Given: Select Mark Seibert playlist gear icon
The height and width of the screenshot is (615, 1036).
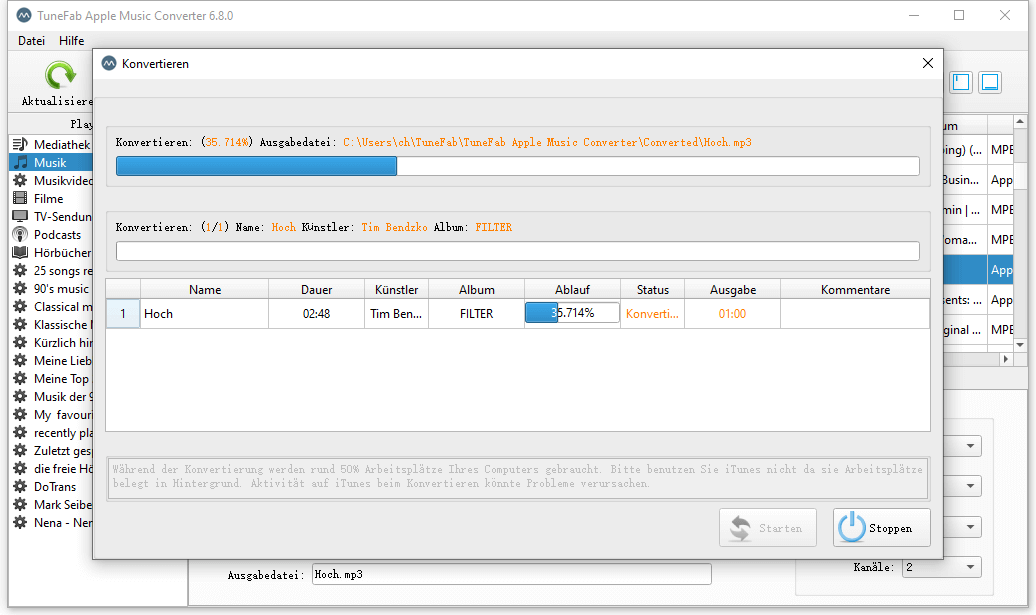Looking at the screenshot, I should pyautogui.click(x=20, y=505).
